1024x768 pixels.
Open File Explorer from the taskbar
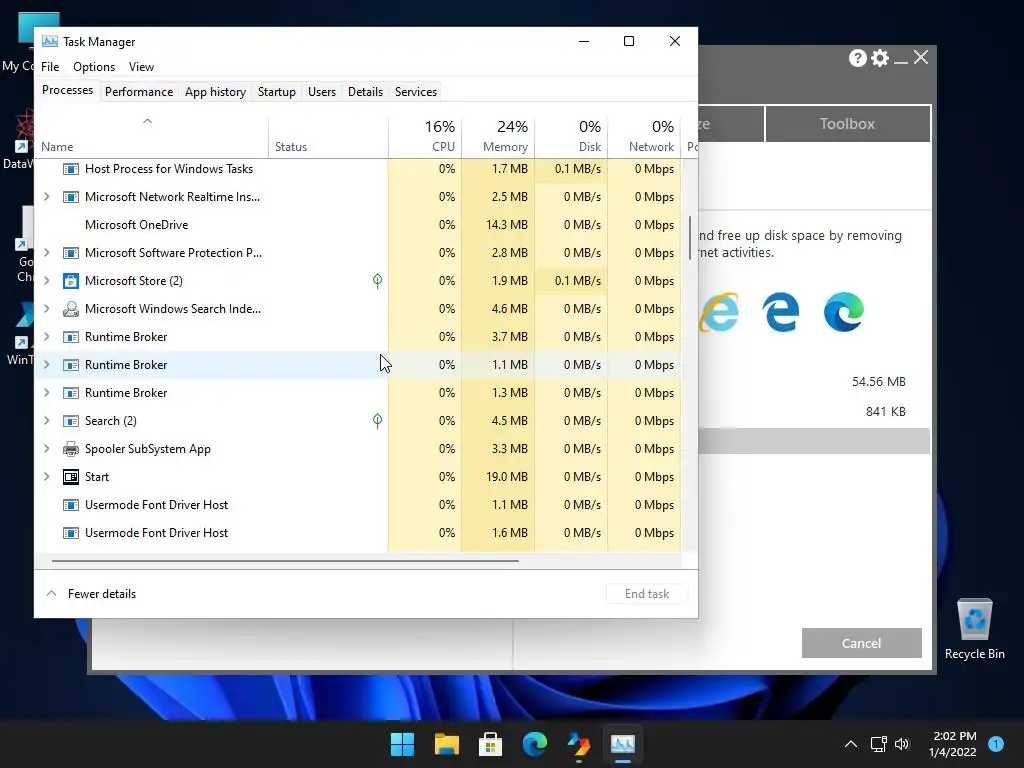point(447,744)
